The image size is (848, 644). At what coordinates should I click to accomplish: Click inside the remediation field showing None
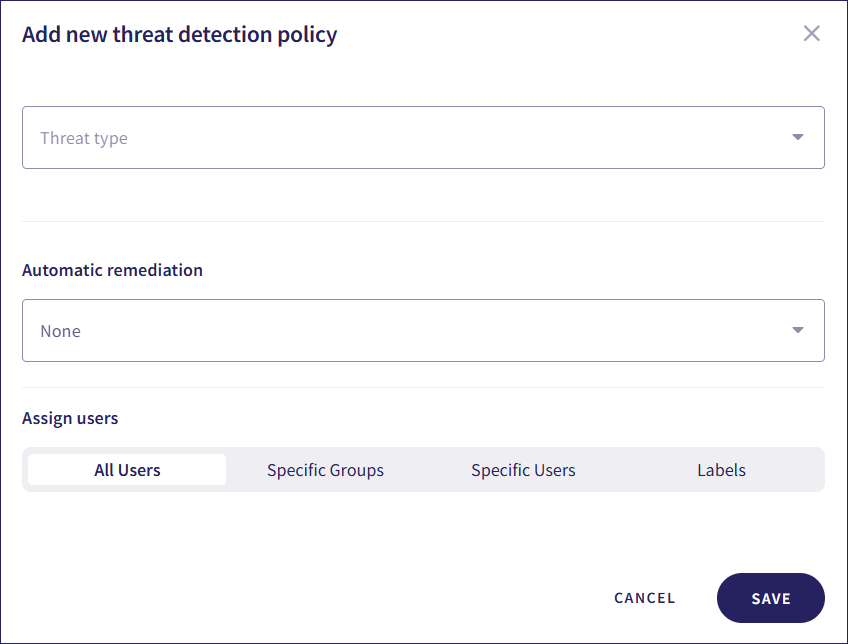400,330
